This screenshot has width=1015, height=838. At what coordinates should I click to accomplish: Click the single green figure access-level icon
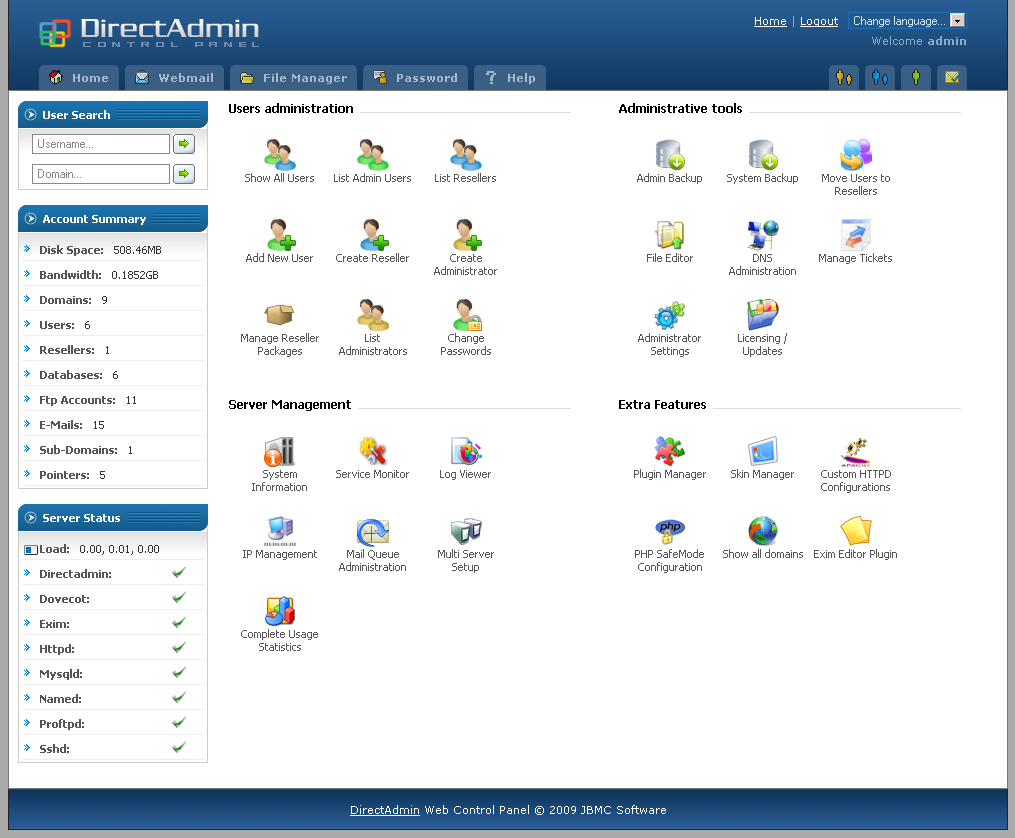[x=916, y=78]
